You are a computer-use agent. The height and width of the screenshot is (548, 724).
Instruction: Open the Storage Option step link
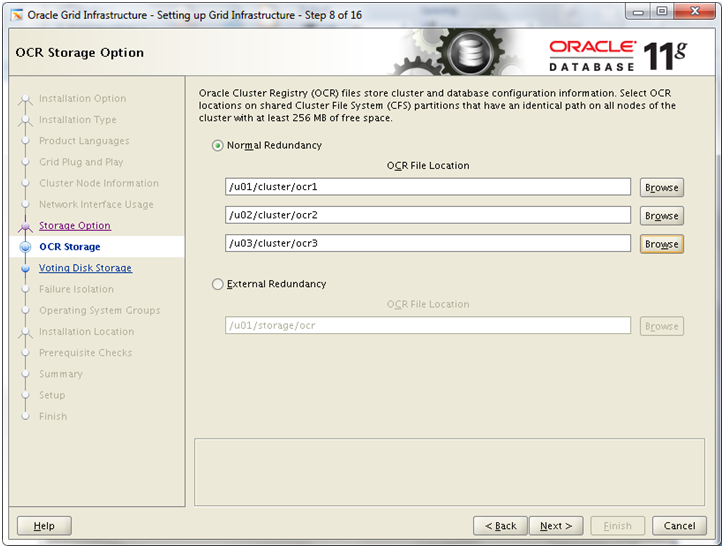pyautogui.click(x=75, y=225)
